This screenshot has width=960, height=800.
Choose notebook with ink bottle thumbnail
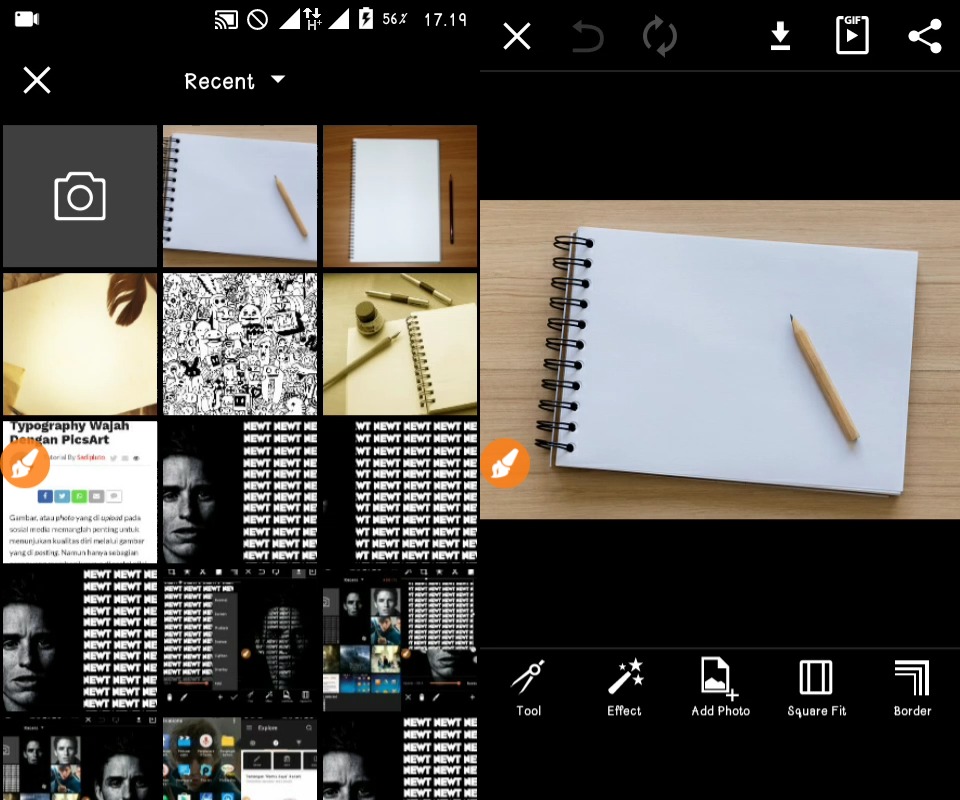(400, 344)
